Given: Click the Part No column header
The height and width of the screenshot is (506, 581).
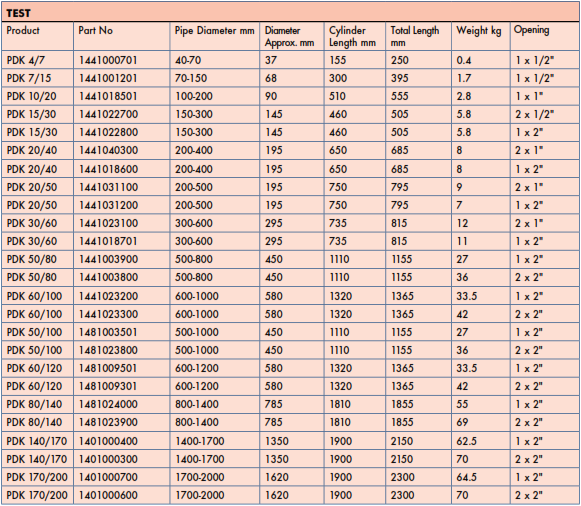Looking at the screenshot, I should click(95, 30).
